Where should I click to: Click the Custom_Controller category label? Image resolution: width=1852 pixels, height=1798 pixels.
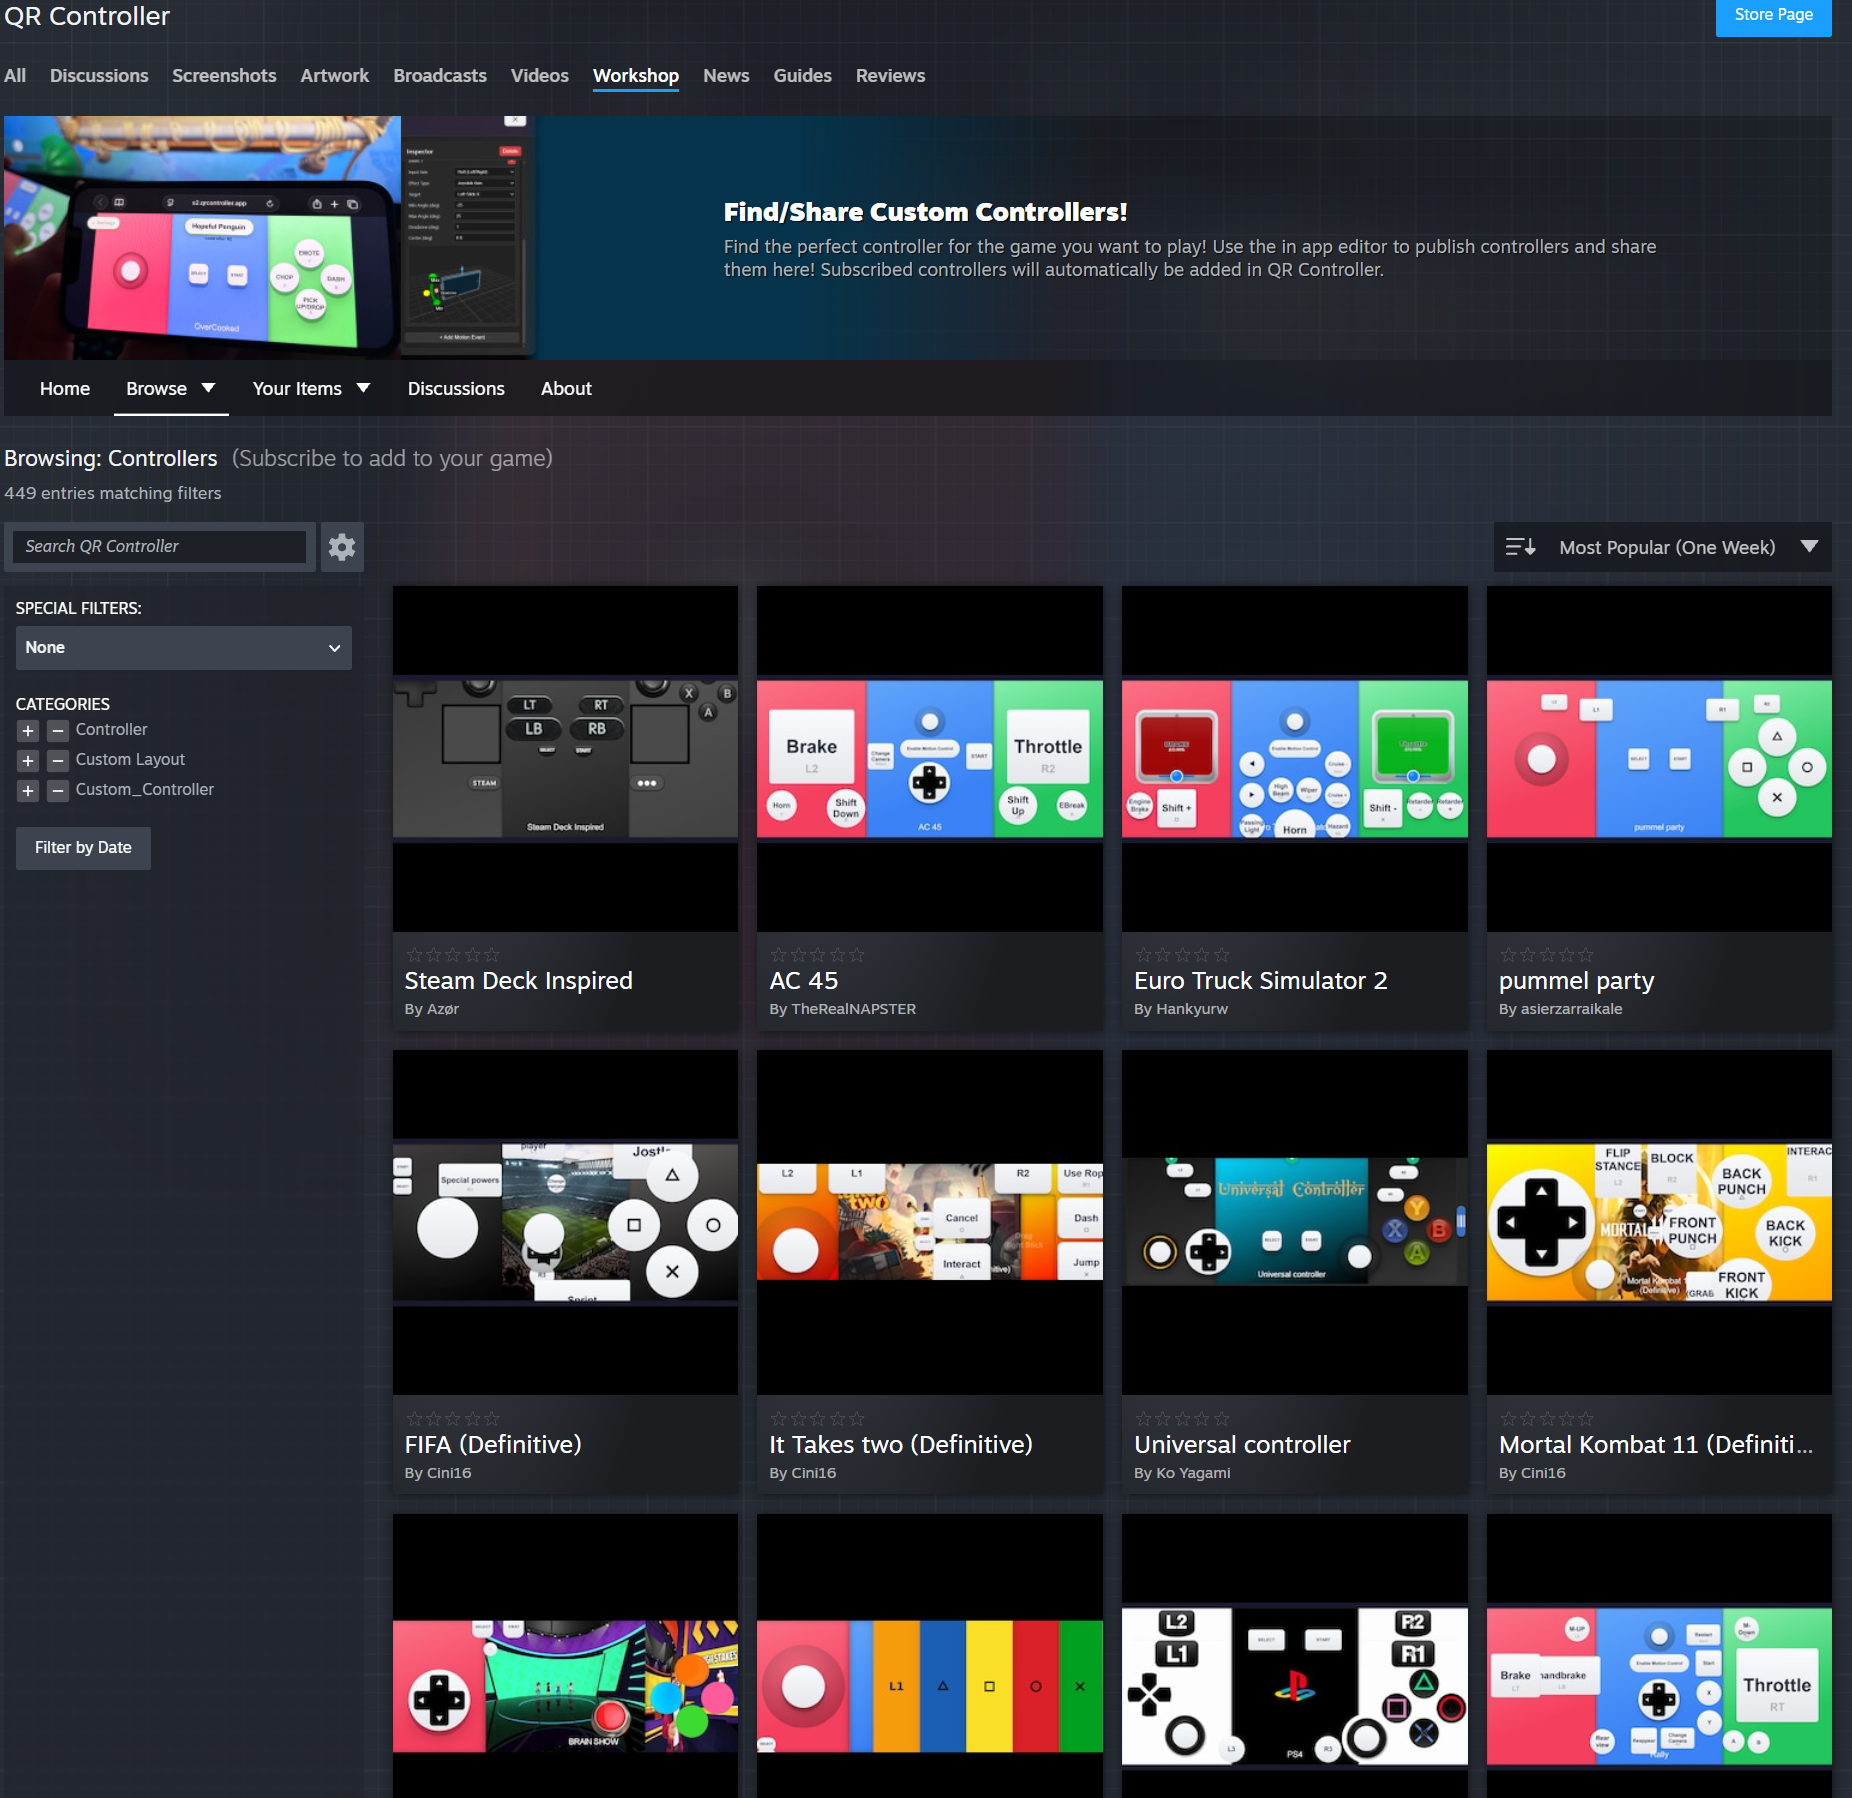[x=145, y=791]
